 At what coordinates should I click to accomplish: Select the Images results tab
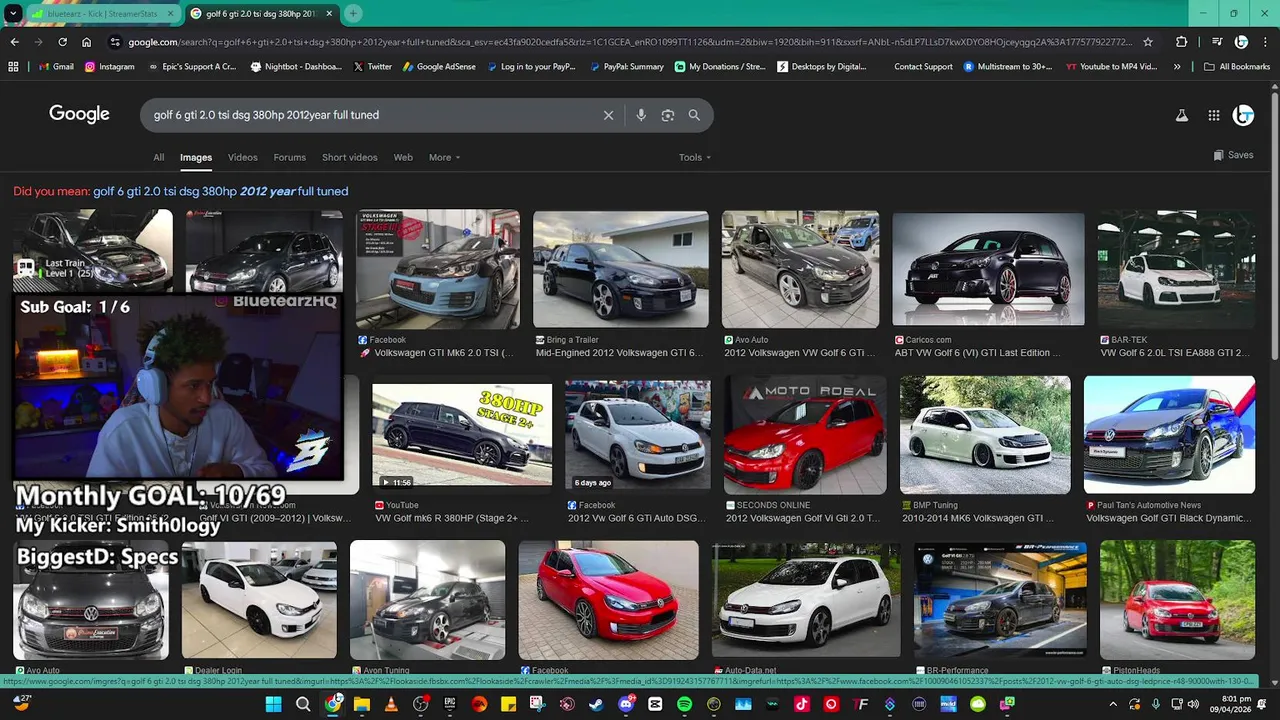tap(196, 157)
